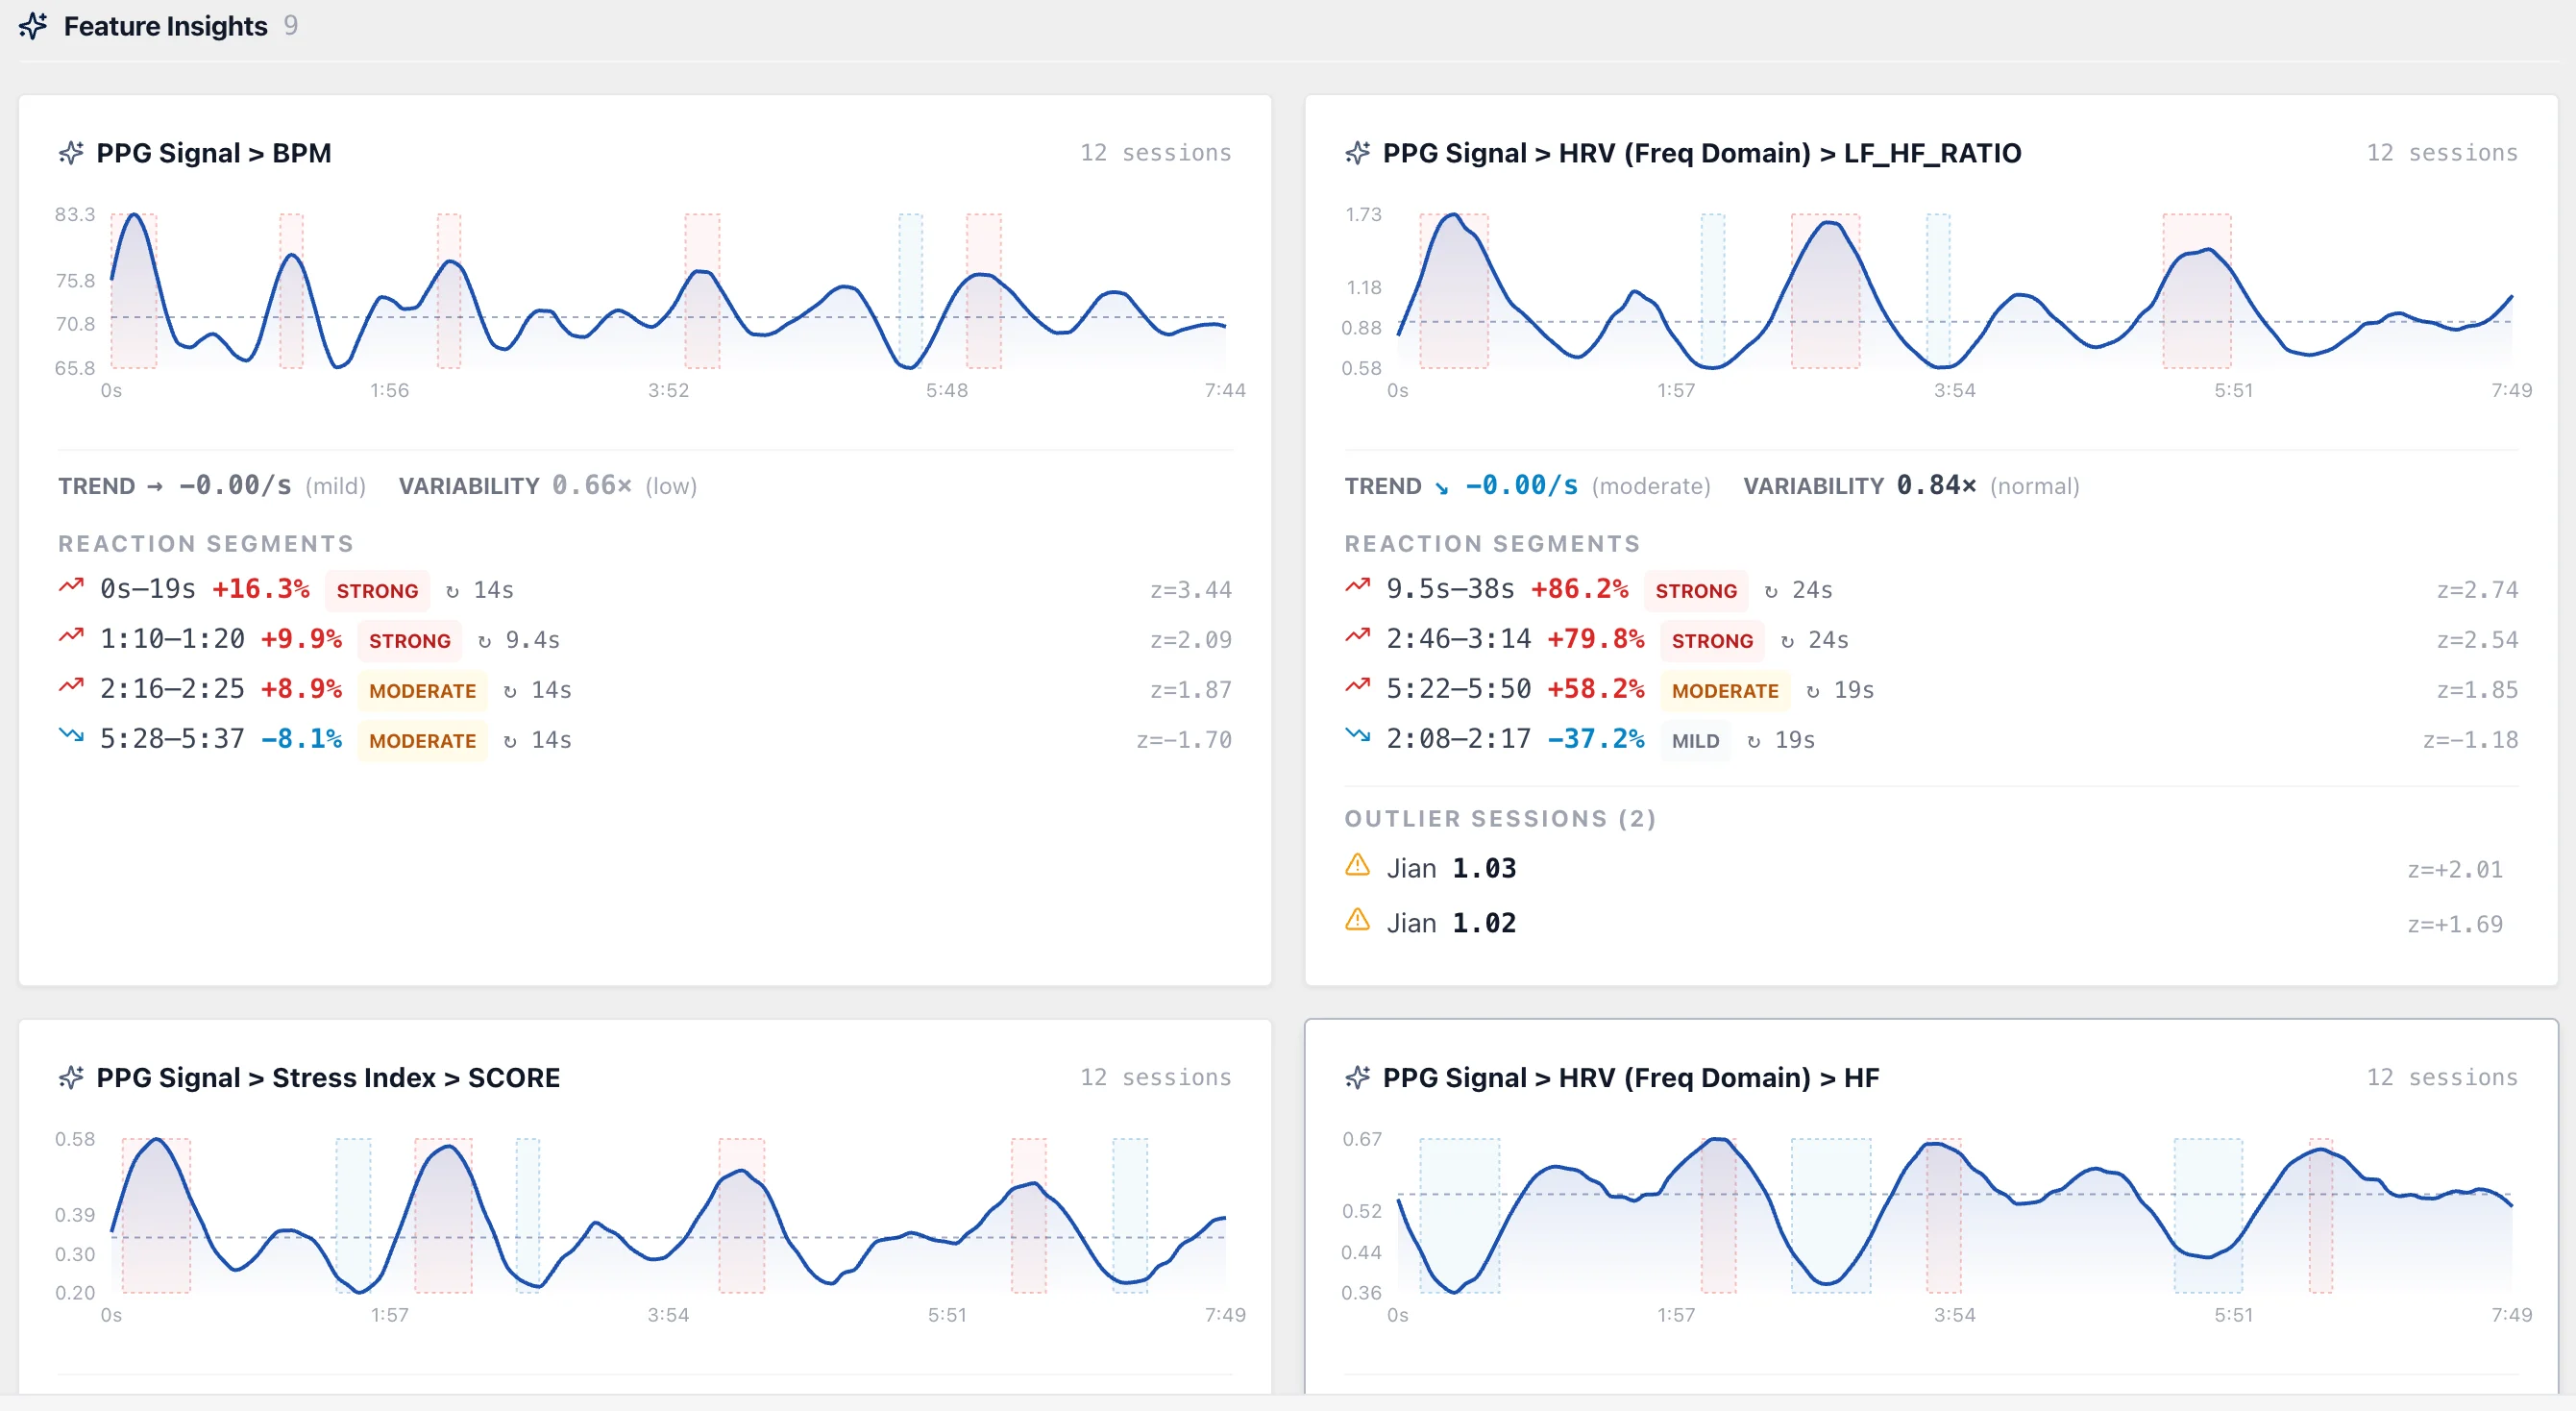Click the STRONG badge on the +79.8% segment
The image size is (2576, 1411).
(x=1712, y=641)
